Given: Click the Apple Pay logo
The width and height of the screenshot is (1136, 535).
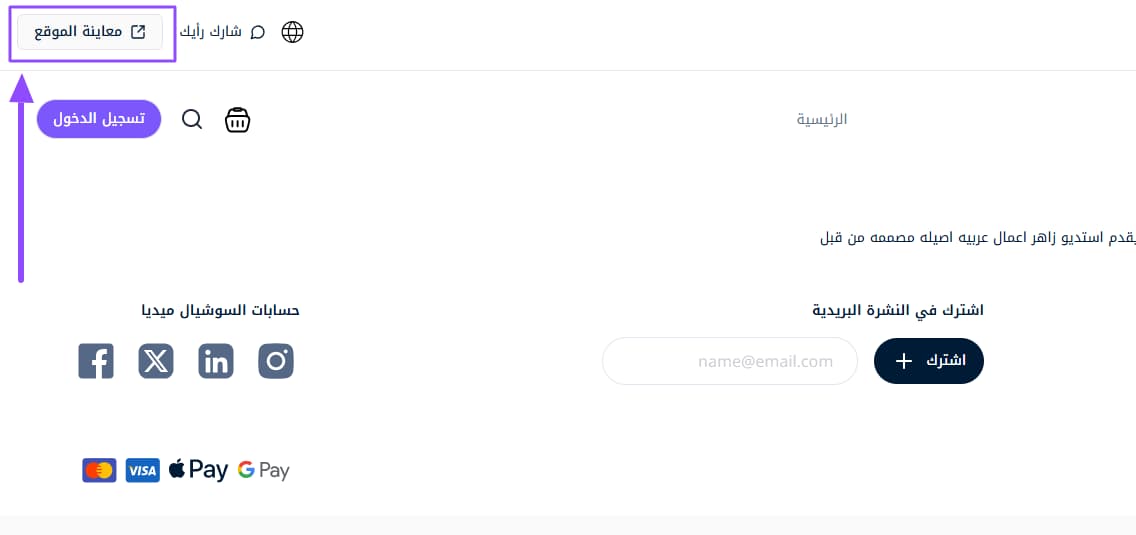Looking at the screenshot, I should (198, 469).
